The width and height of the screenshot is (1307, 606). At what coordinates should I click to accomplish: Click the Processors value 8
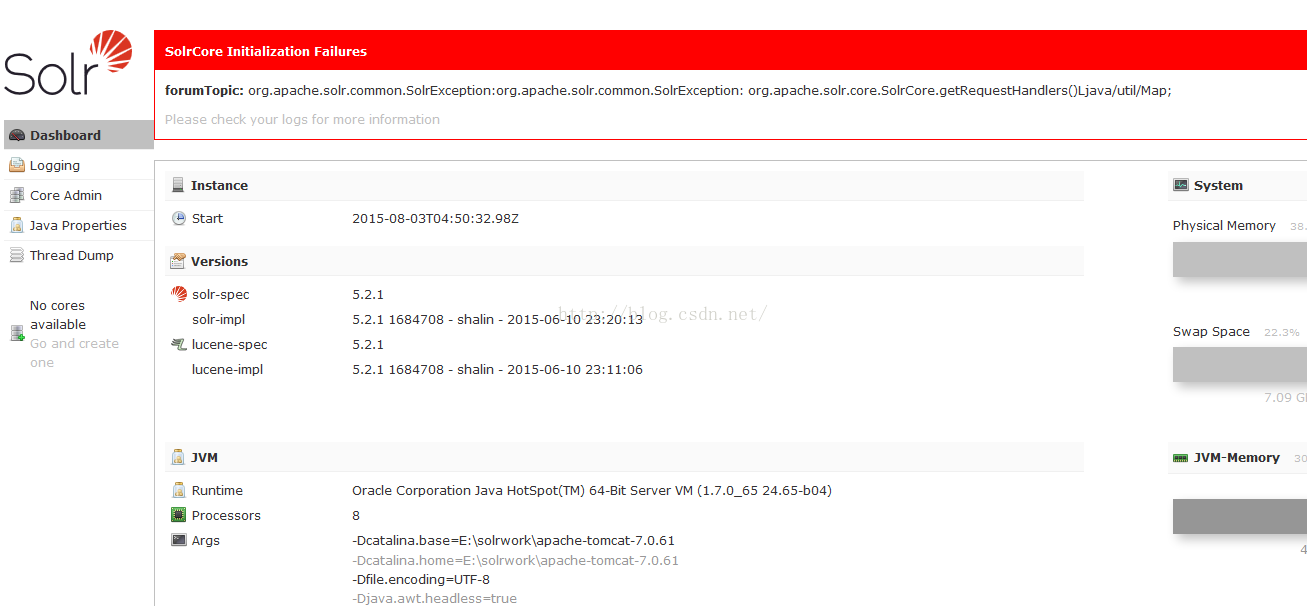coord(356,515)
